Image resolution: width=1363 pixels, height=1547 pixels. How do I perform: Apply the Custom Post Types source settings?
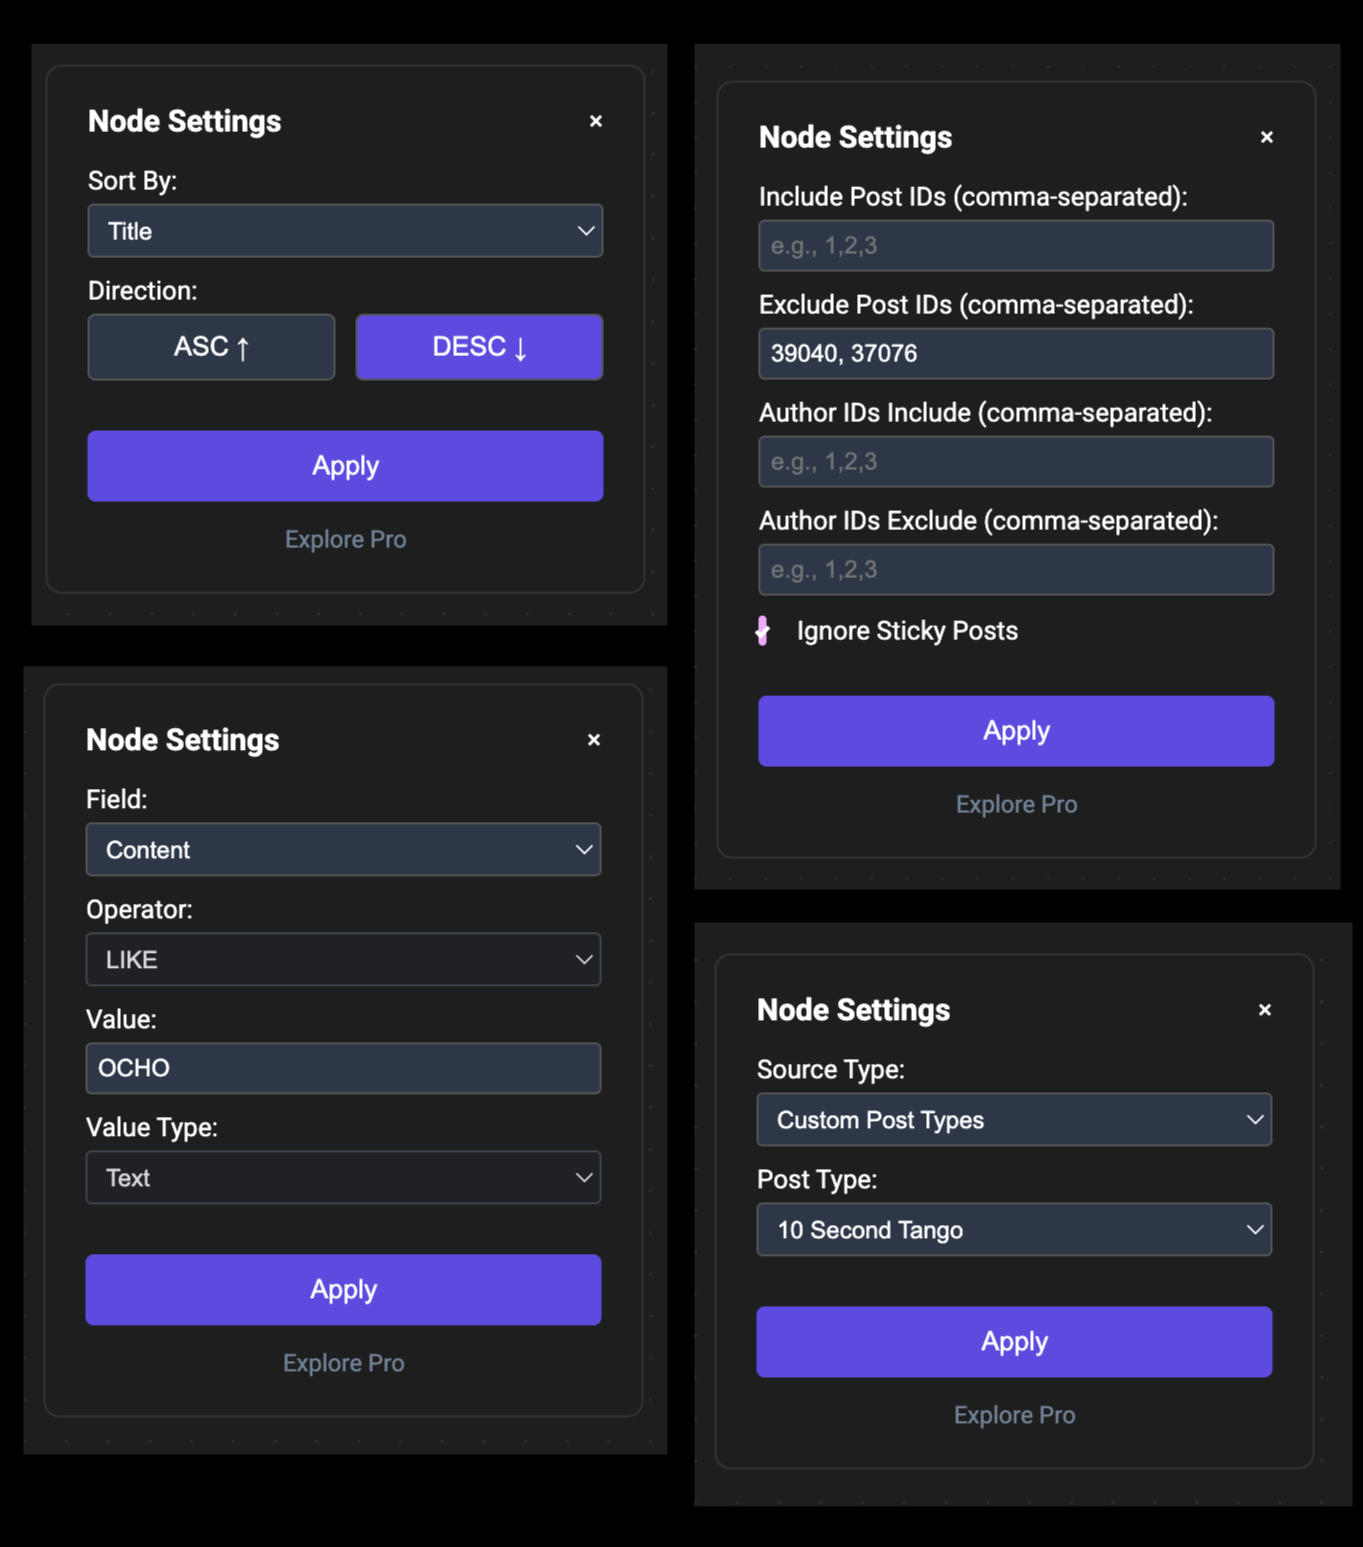1014,1342
